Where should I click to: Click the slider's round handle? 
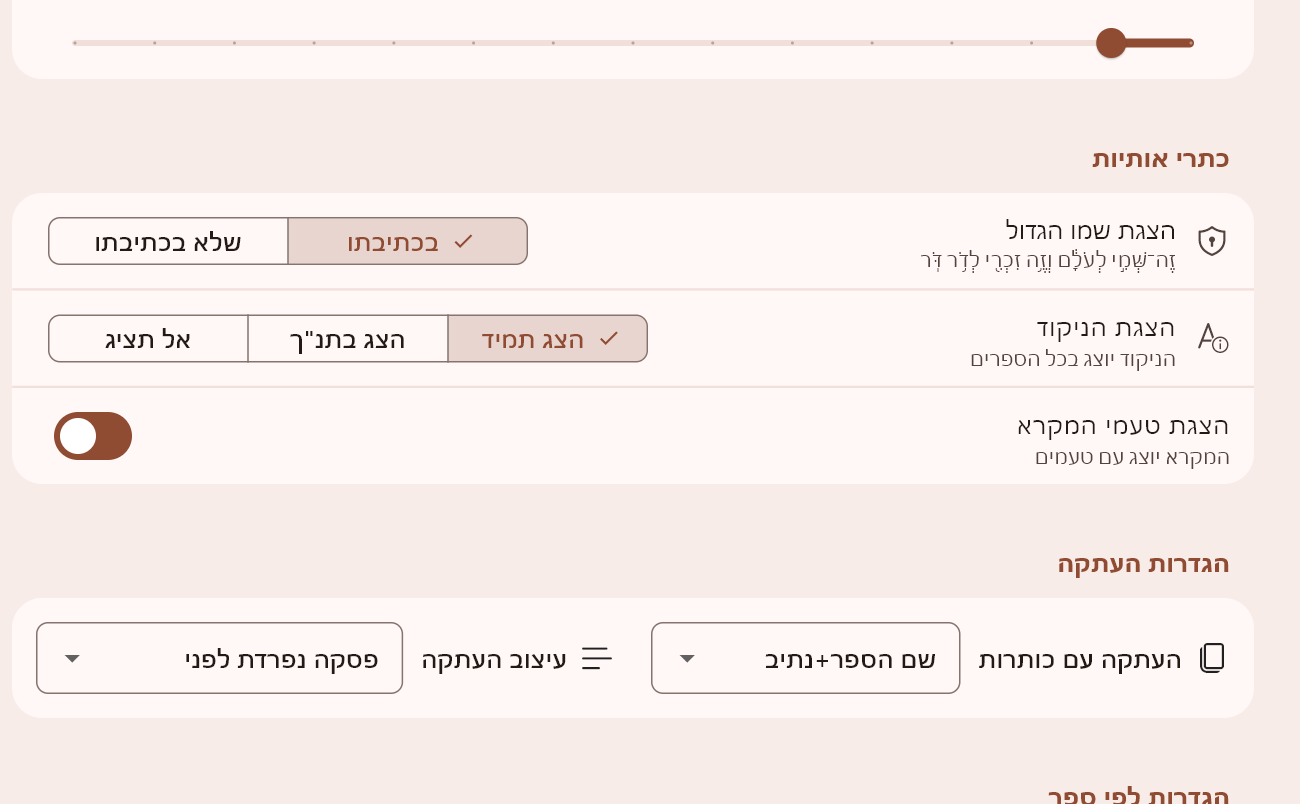(1111, 43)
